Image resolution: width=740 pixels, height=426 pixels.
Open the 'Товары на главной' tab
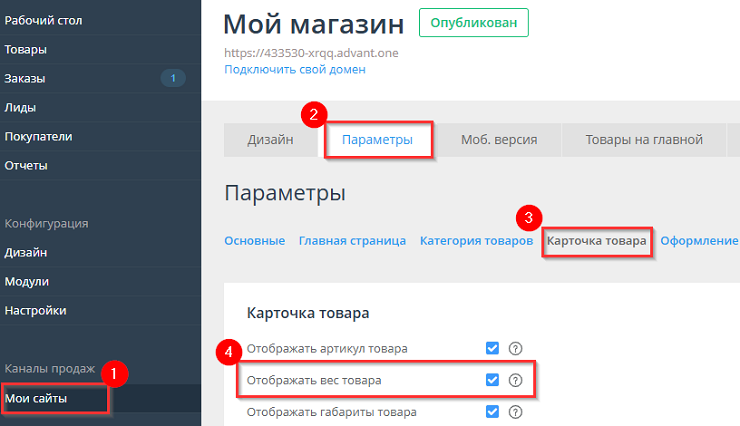644,140
